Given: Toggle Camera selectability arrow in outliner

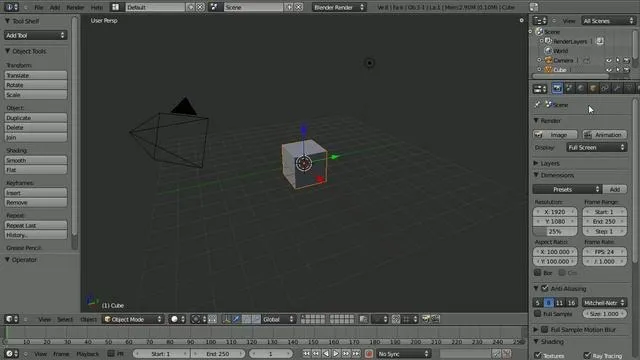Looking at the screenshot, I should coord(618,60).
